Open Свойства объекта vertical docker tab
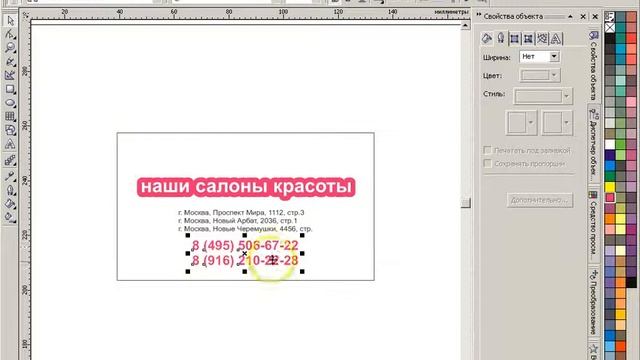 pos(594,65)
